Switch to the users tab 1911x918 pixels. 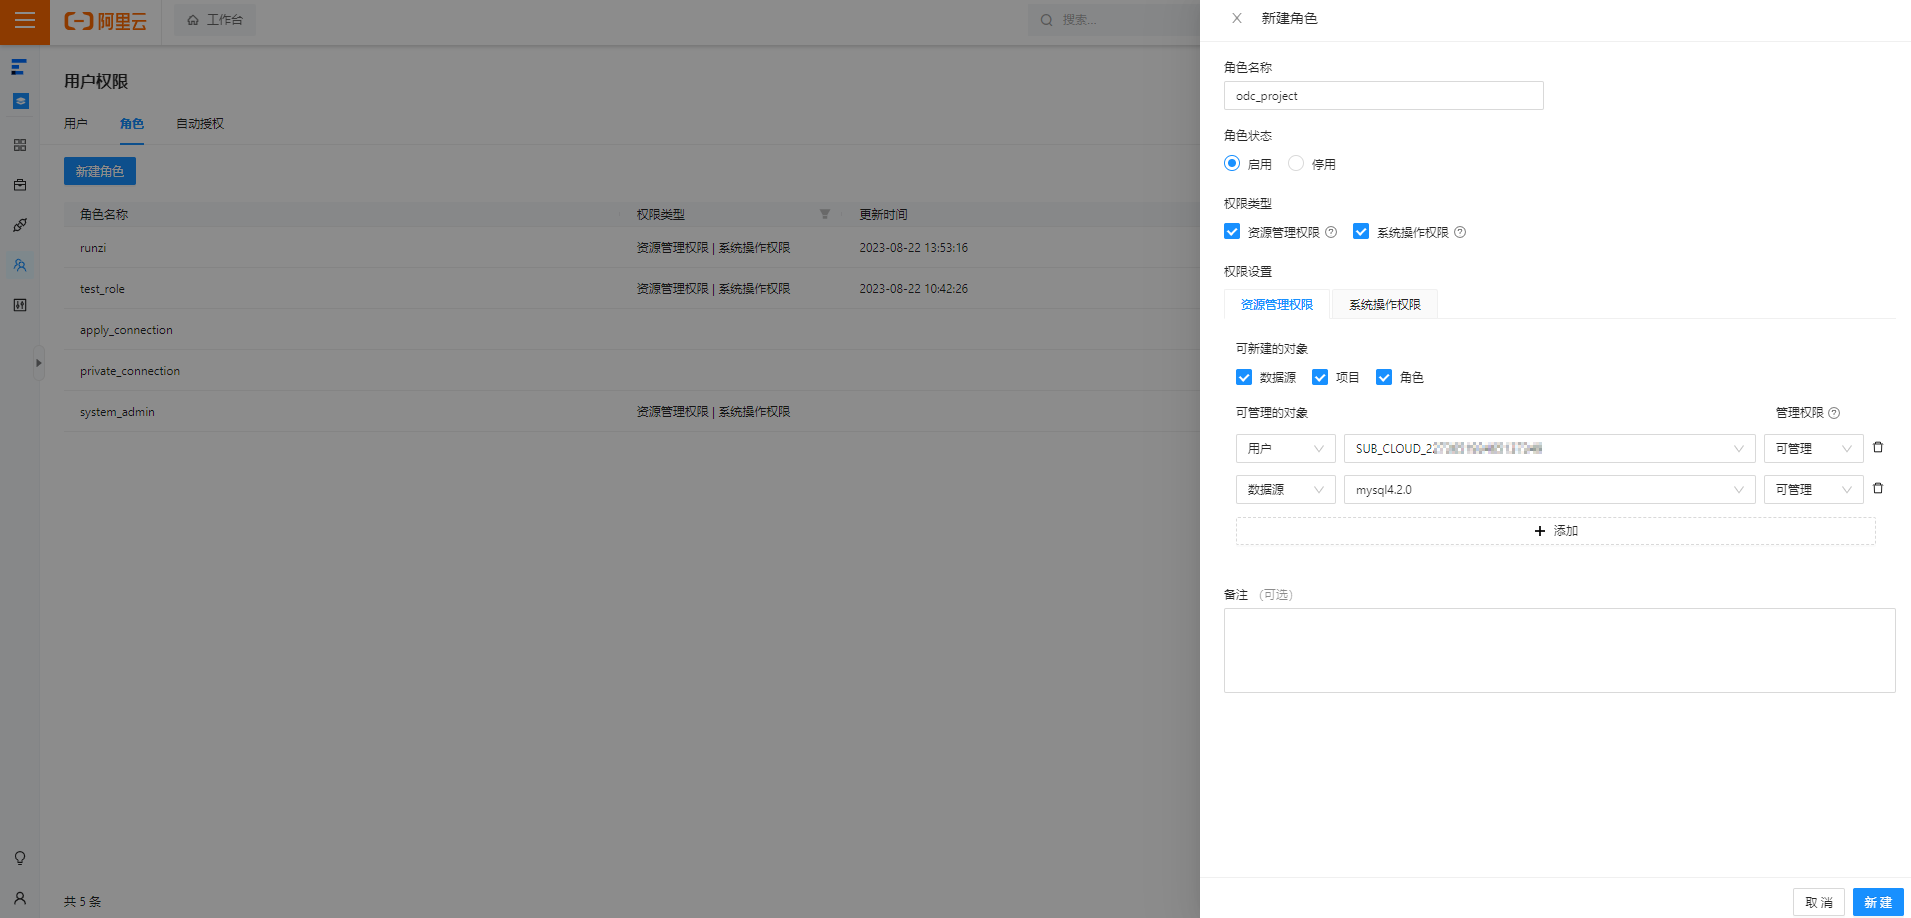coord(76,124)
